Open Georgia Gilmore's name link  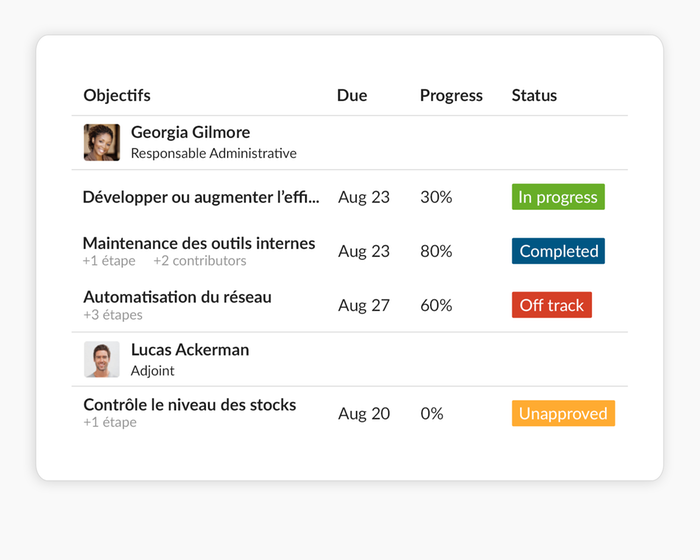coord(190,132)
